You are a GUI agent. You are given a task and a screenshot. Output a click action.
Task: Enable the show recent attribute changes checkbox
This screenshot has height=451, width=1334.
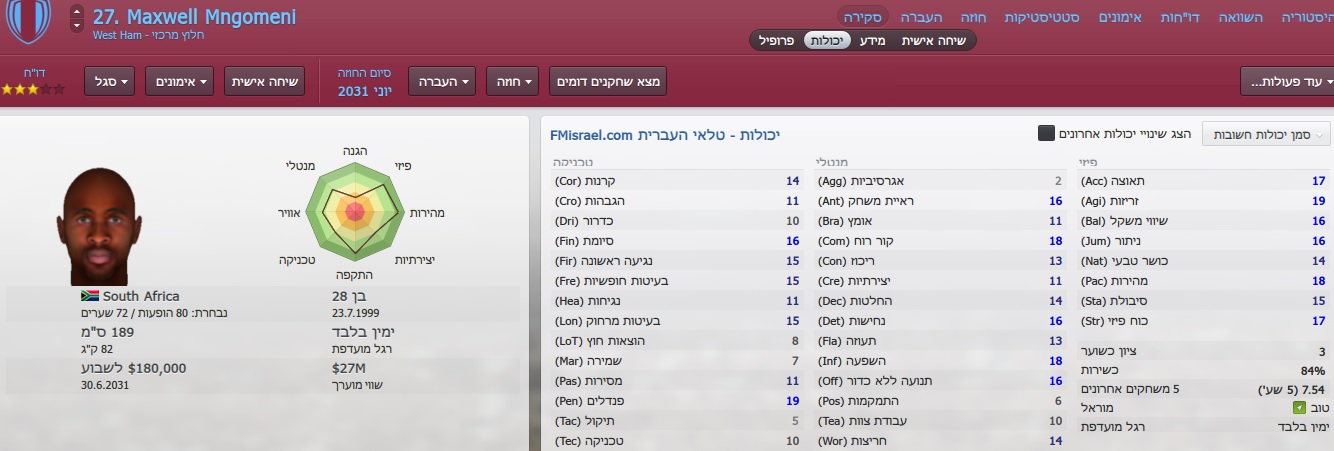(1046, 133)
